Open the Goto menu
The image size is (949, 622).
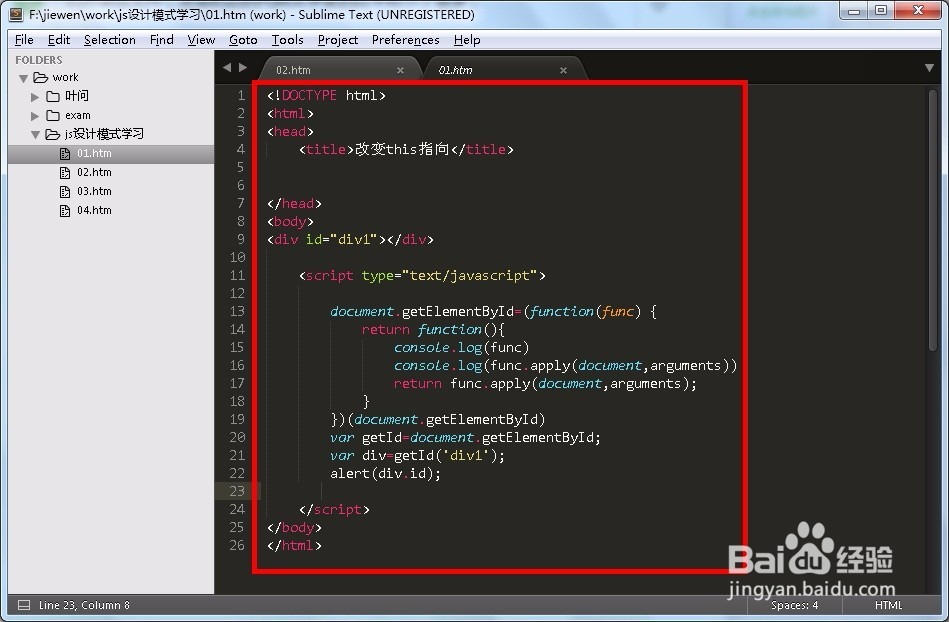[x=243, y=40]
